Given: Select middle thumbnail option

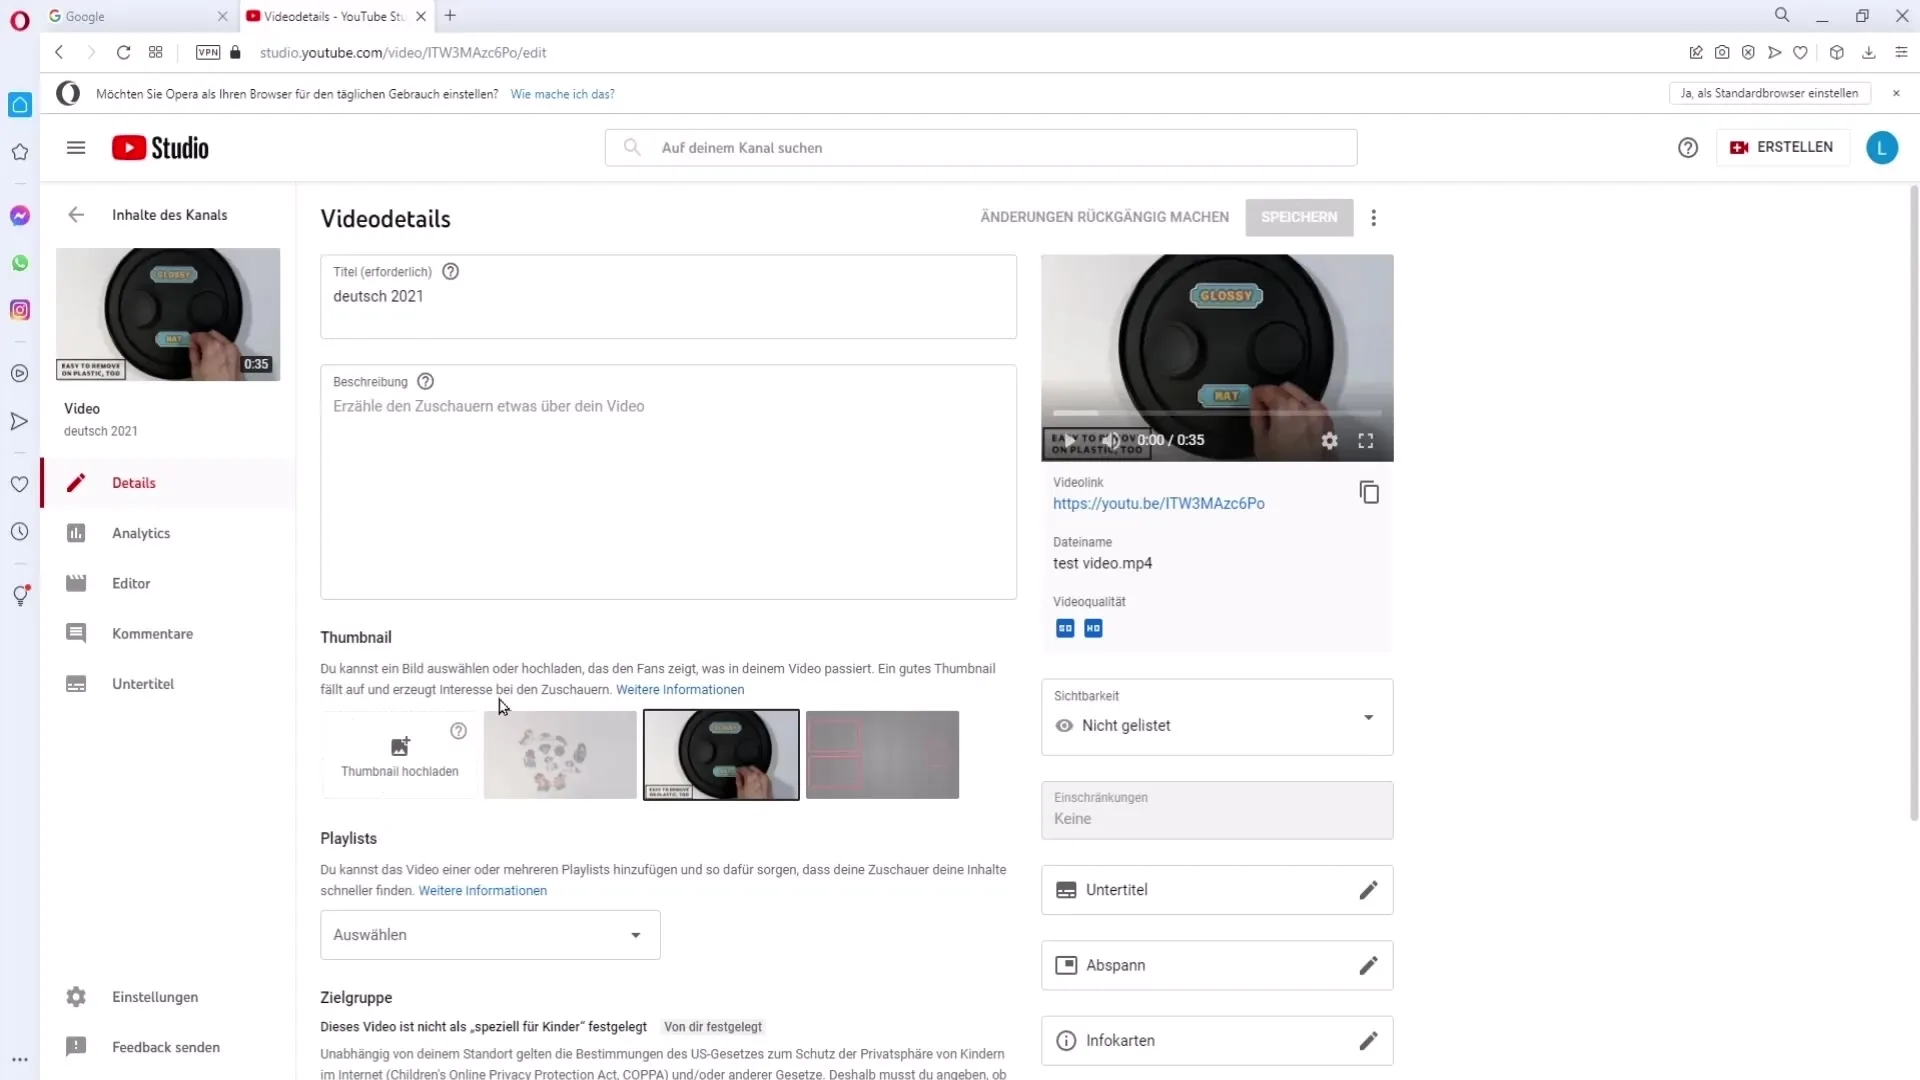Looking at the screenshot, I should [x=723, y=754].
